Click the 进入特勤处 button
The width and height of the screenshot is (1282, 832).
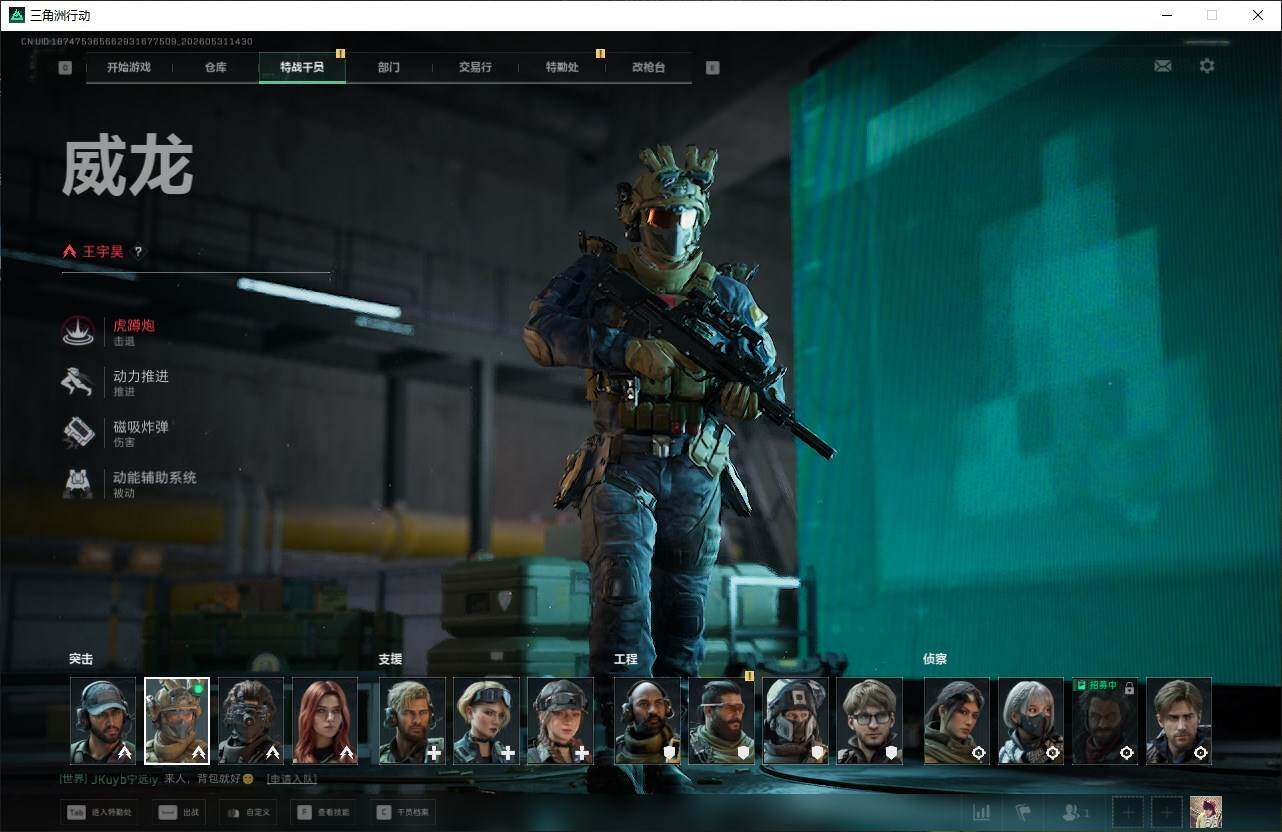(101, 813)
